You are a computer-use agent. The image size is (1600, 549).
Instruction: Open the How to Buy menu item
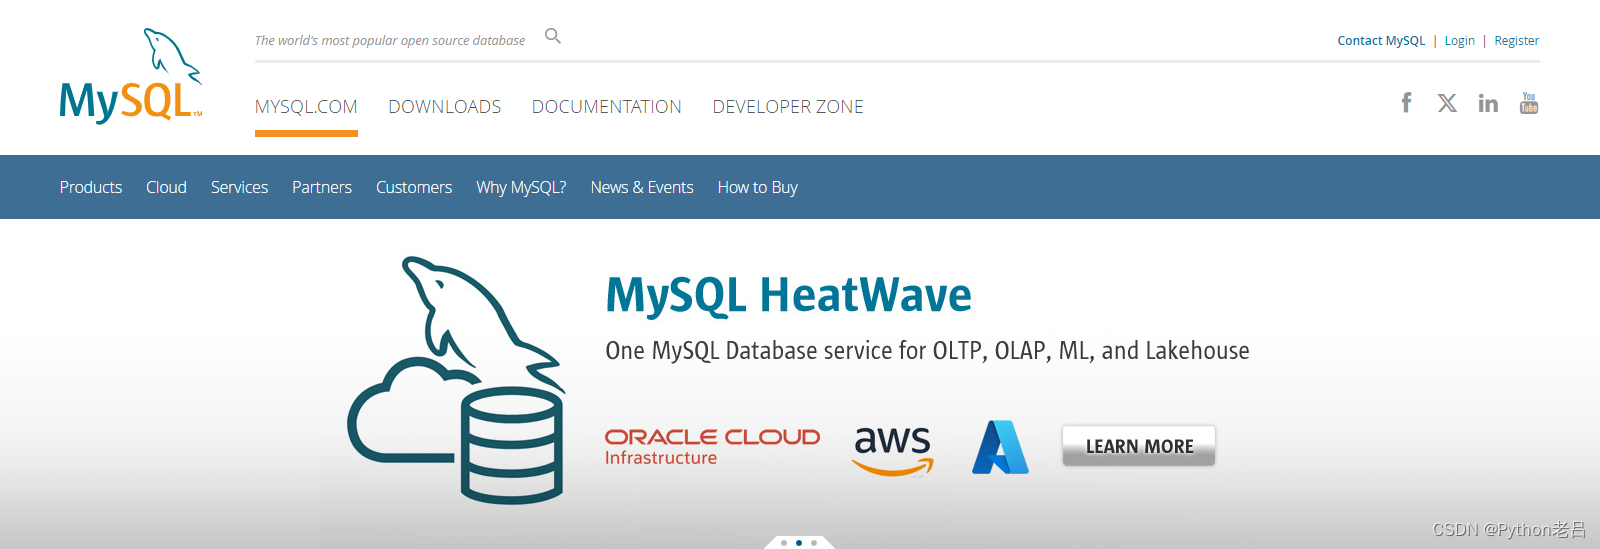[758, 187]
